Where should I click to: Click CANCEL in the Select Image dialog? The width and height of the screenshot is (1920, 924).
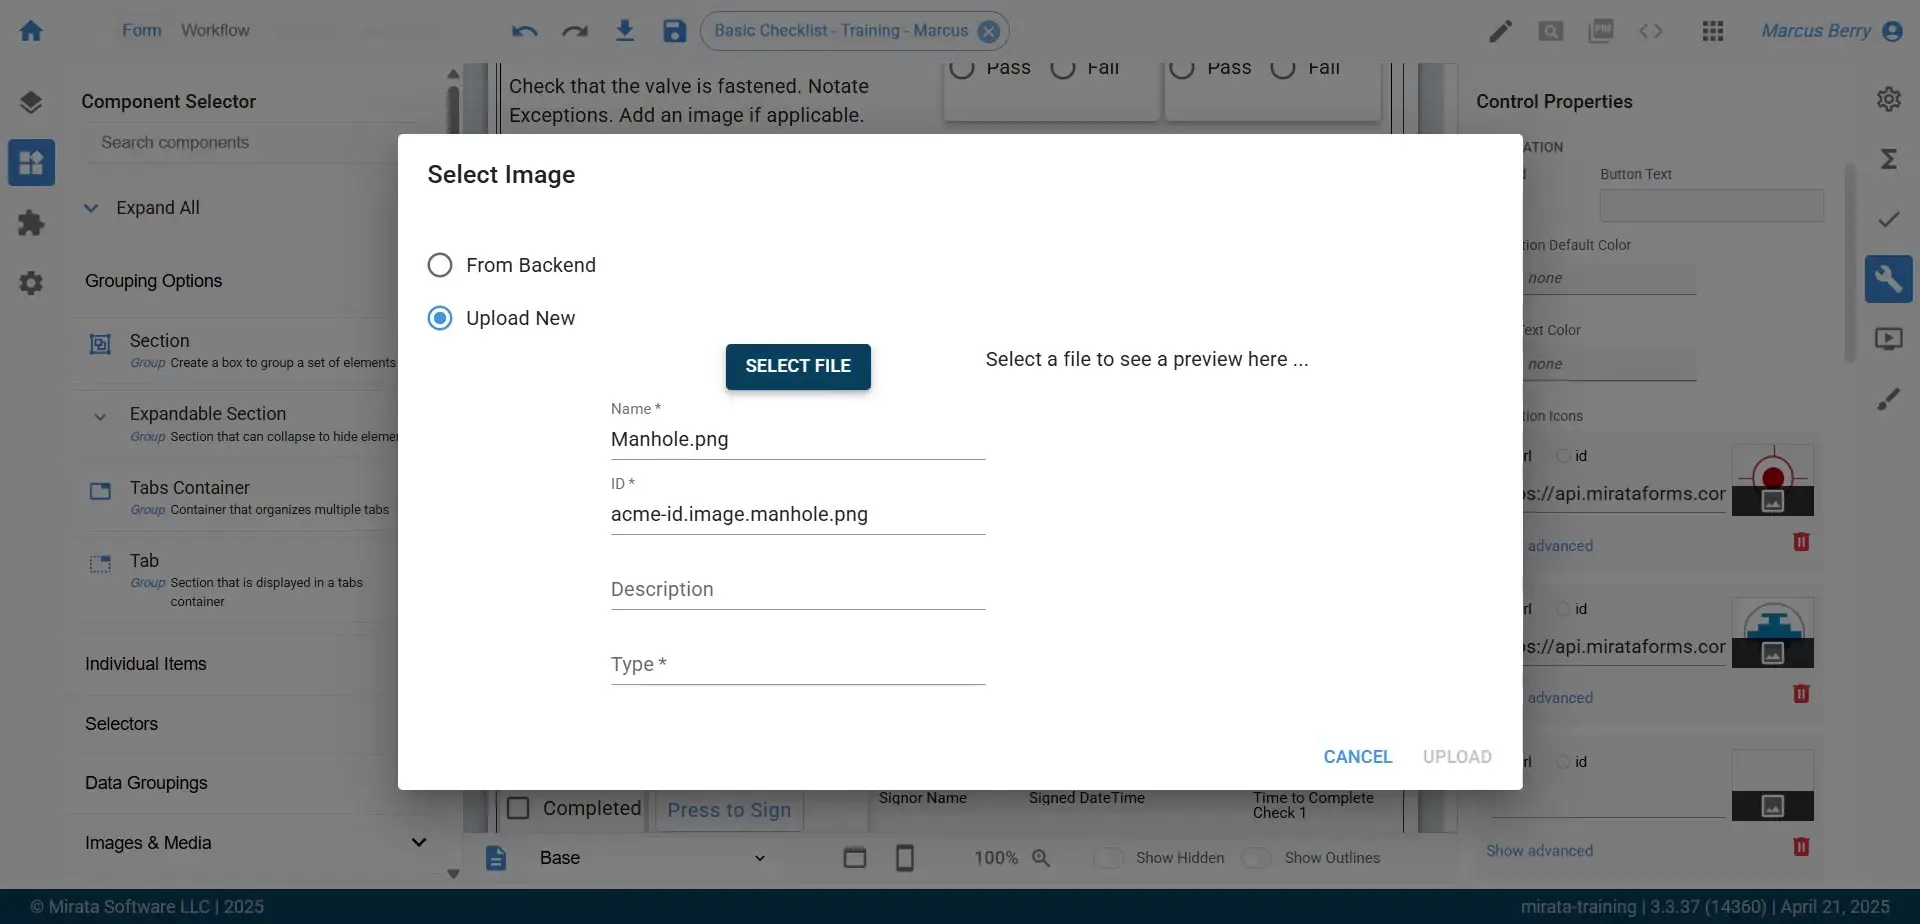click(x=1357, y=757)
